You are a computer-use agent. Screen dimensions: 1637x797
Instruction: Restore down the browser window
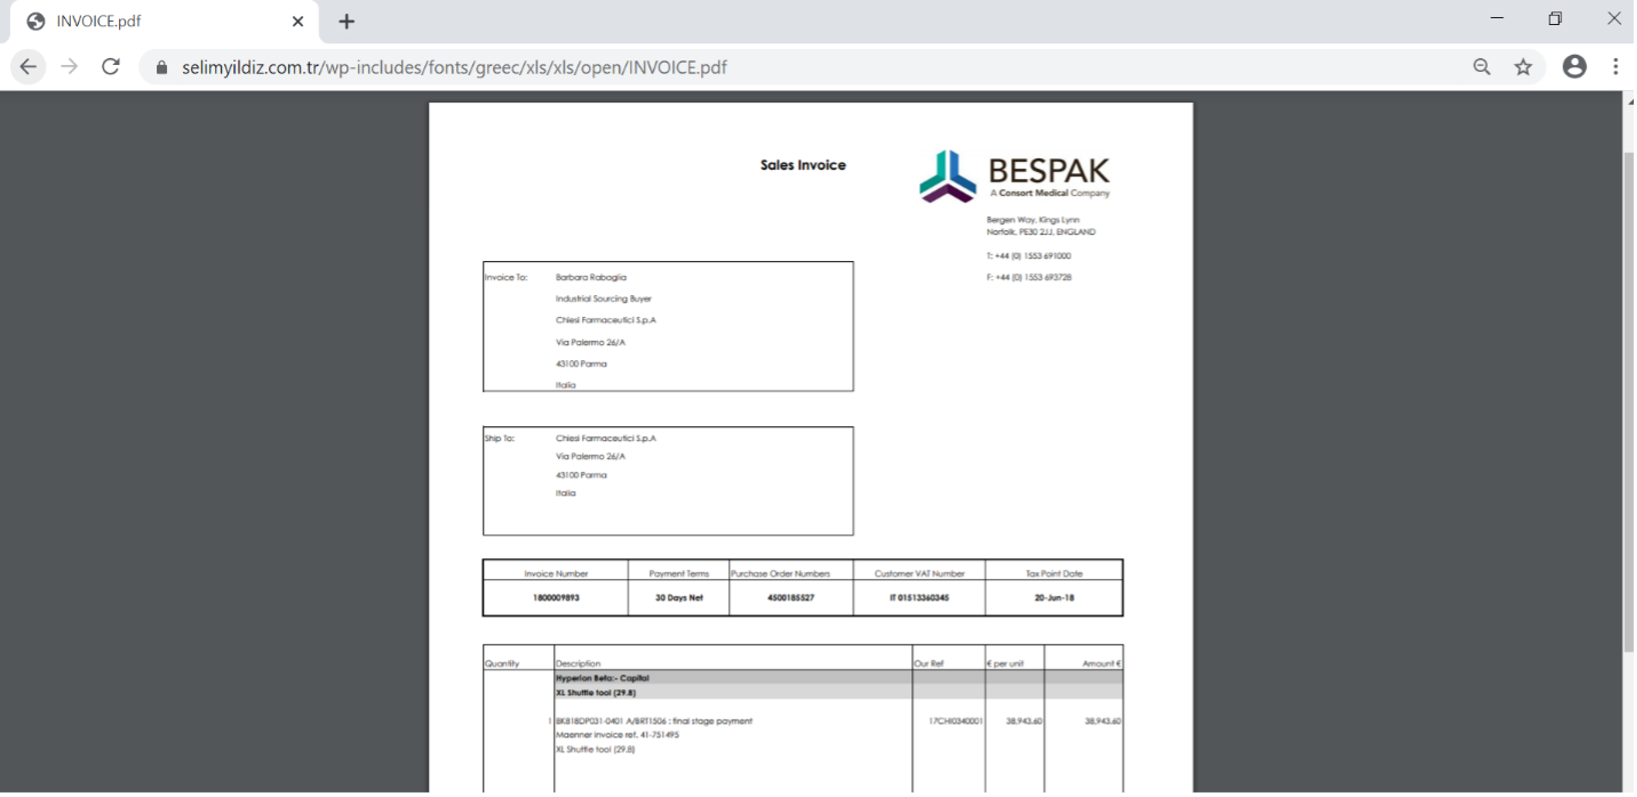(1555, 18)
